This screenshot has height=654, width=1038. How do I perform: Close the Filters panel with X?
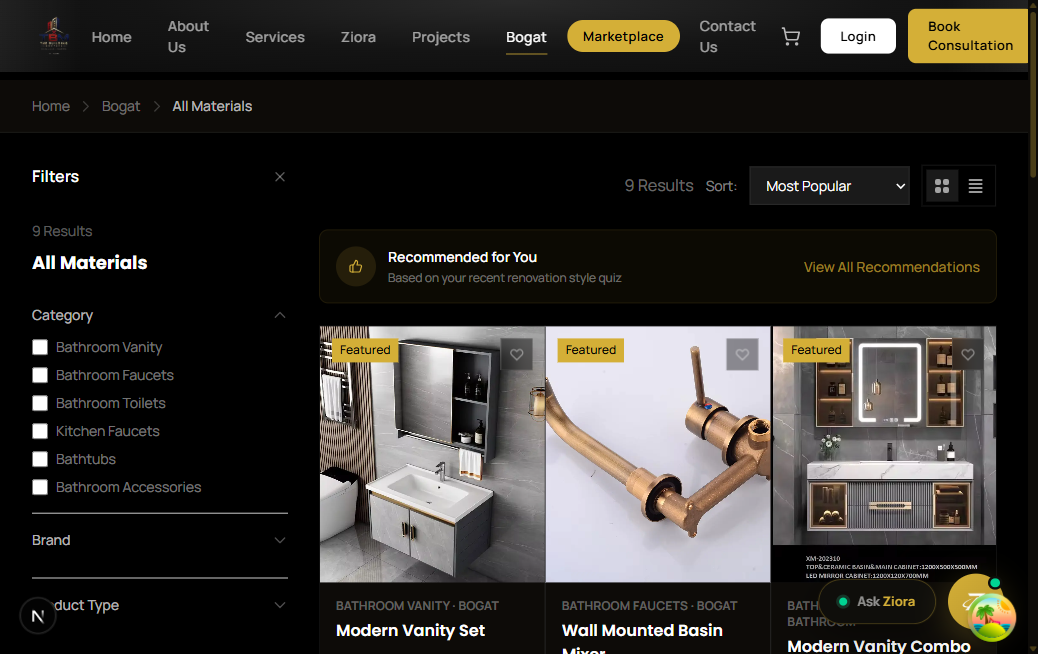click(280, 177)
